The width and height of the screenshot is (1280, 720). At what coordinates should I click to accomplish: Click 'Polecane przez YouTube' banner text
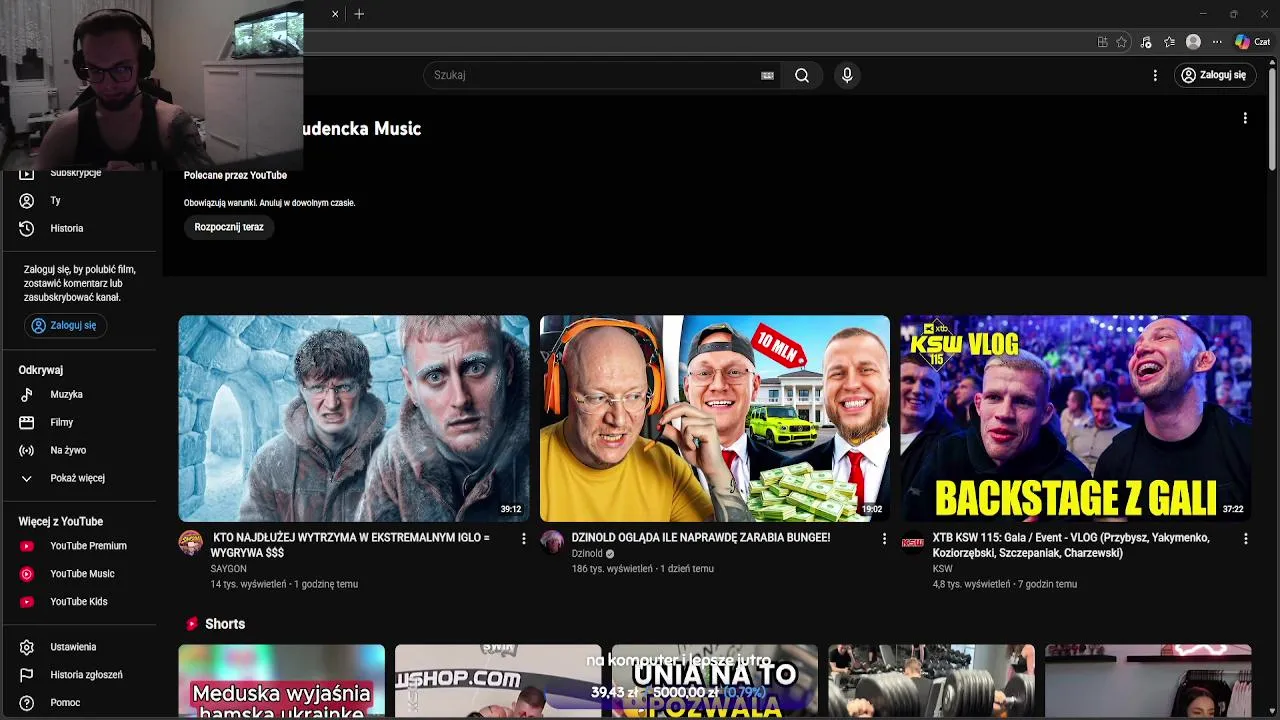tap(235, 175)
